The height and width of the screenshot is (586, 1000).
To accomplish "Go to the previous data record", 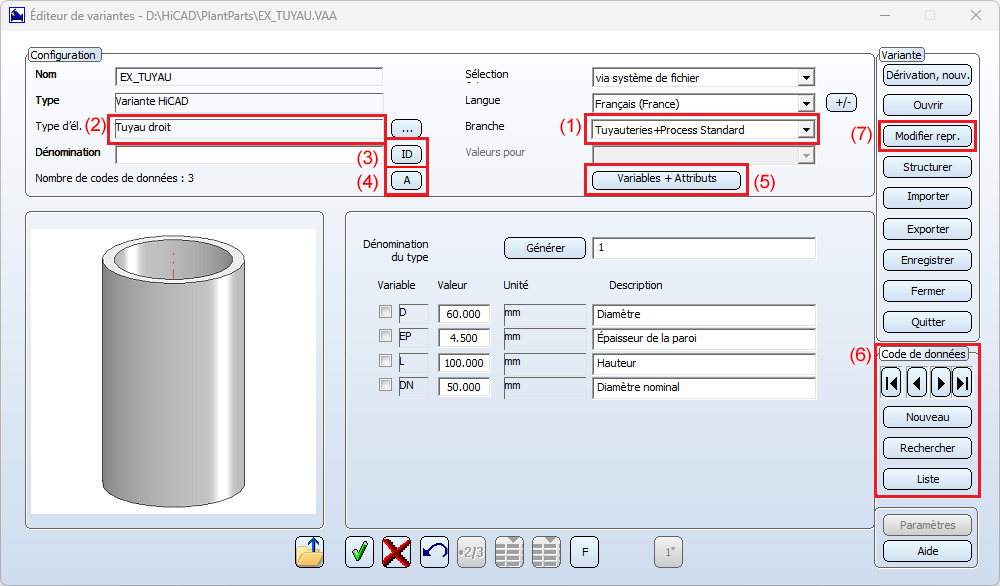I will click(916, 382).
